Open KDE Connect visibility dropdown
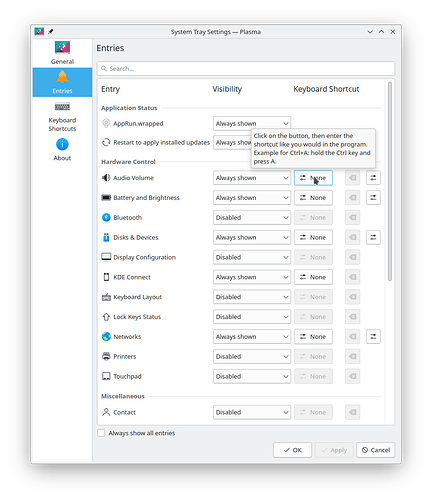The width and height of the screenshot is (431, 500). (252, 277)
